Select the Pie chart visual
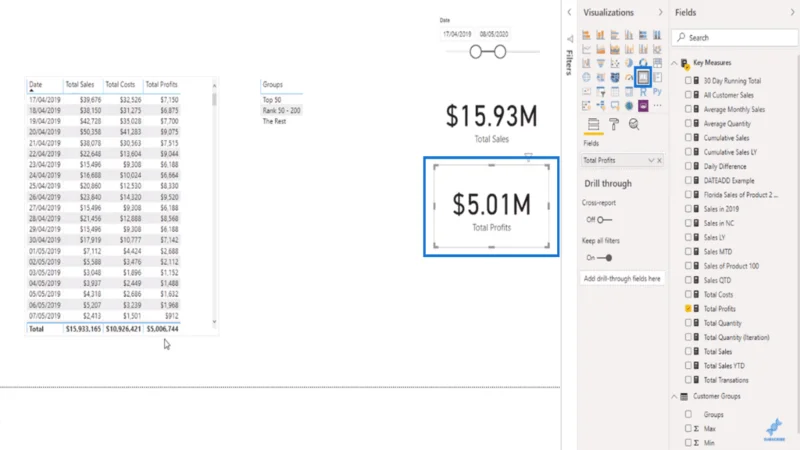 pyautogui.click(x=629, y=63)
